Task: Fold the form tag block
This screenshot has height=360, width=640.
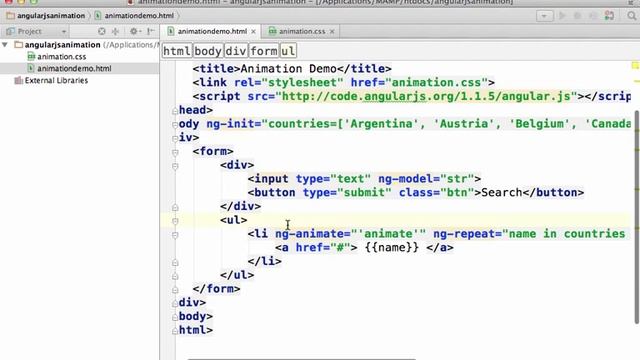Action: [x=175, y=152]
